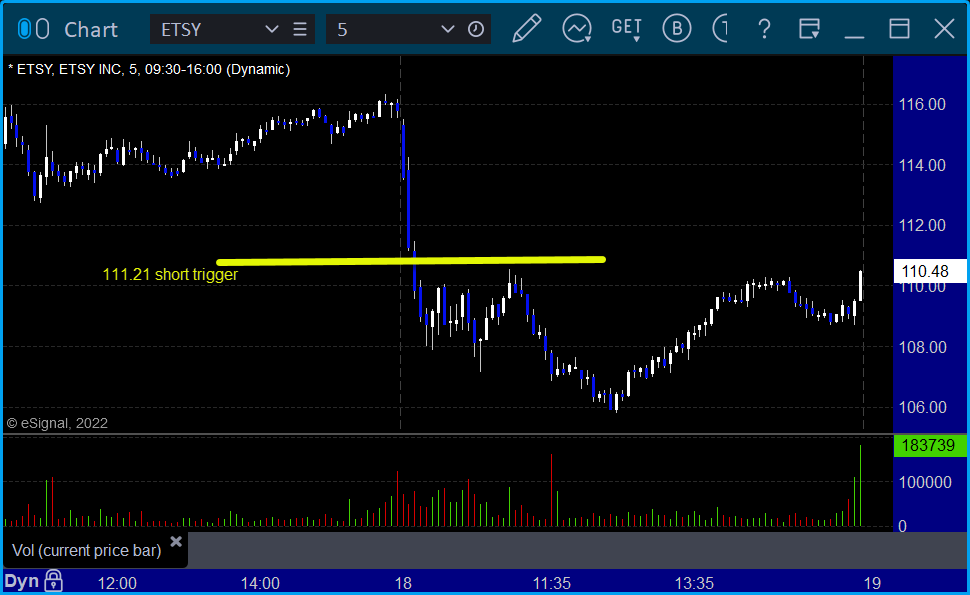The image size is (970, 595).
Task: Click the 18 date marker on time axis
Action: click(x=403, y=583)
